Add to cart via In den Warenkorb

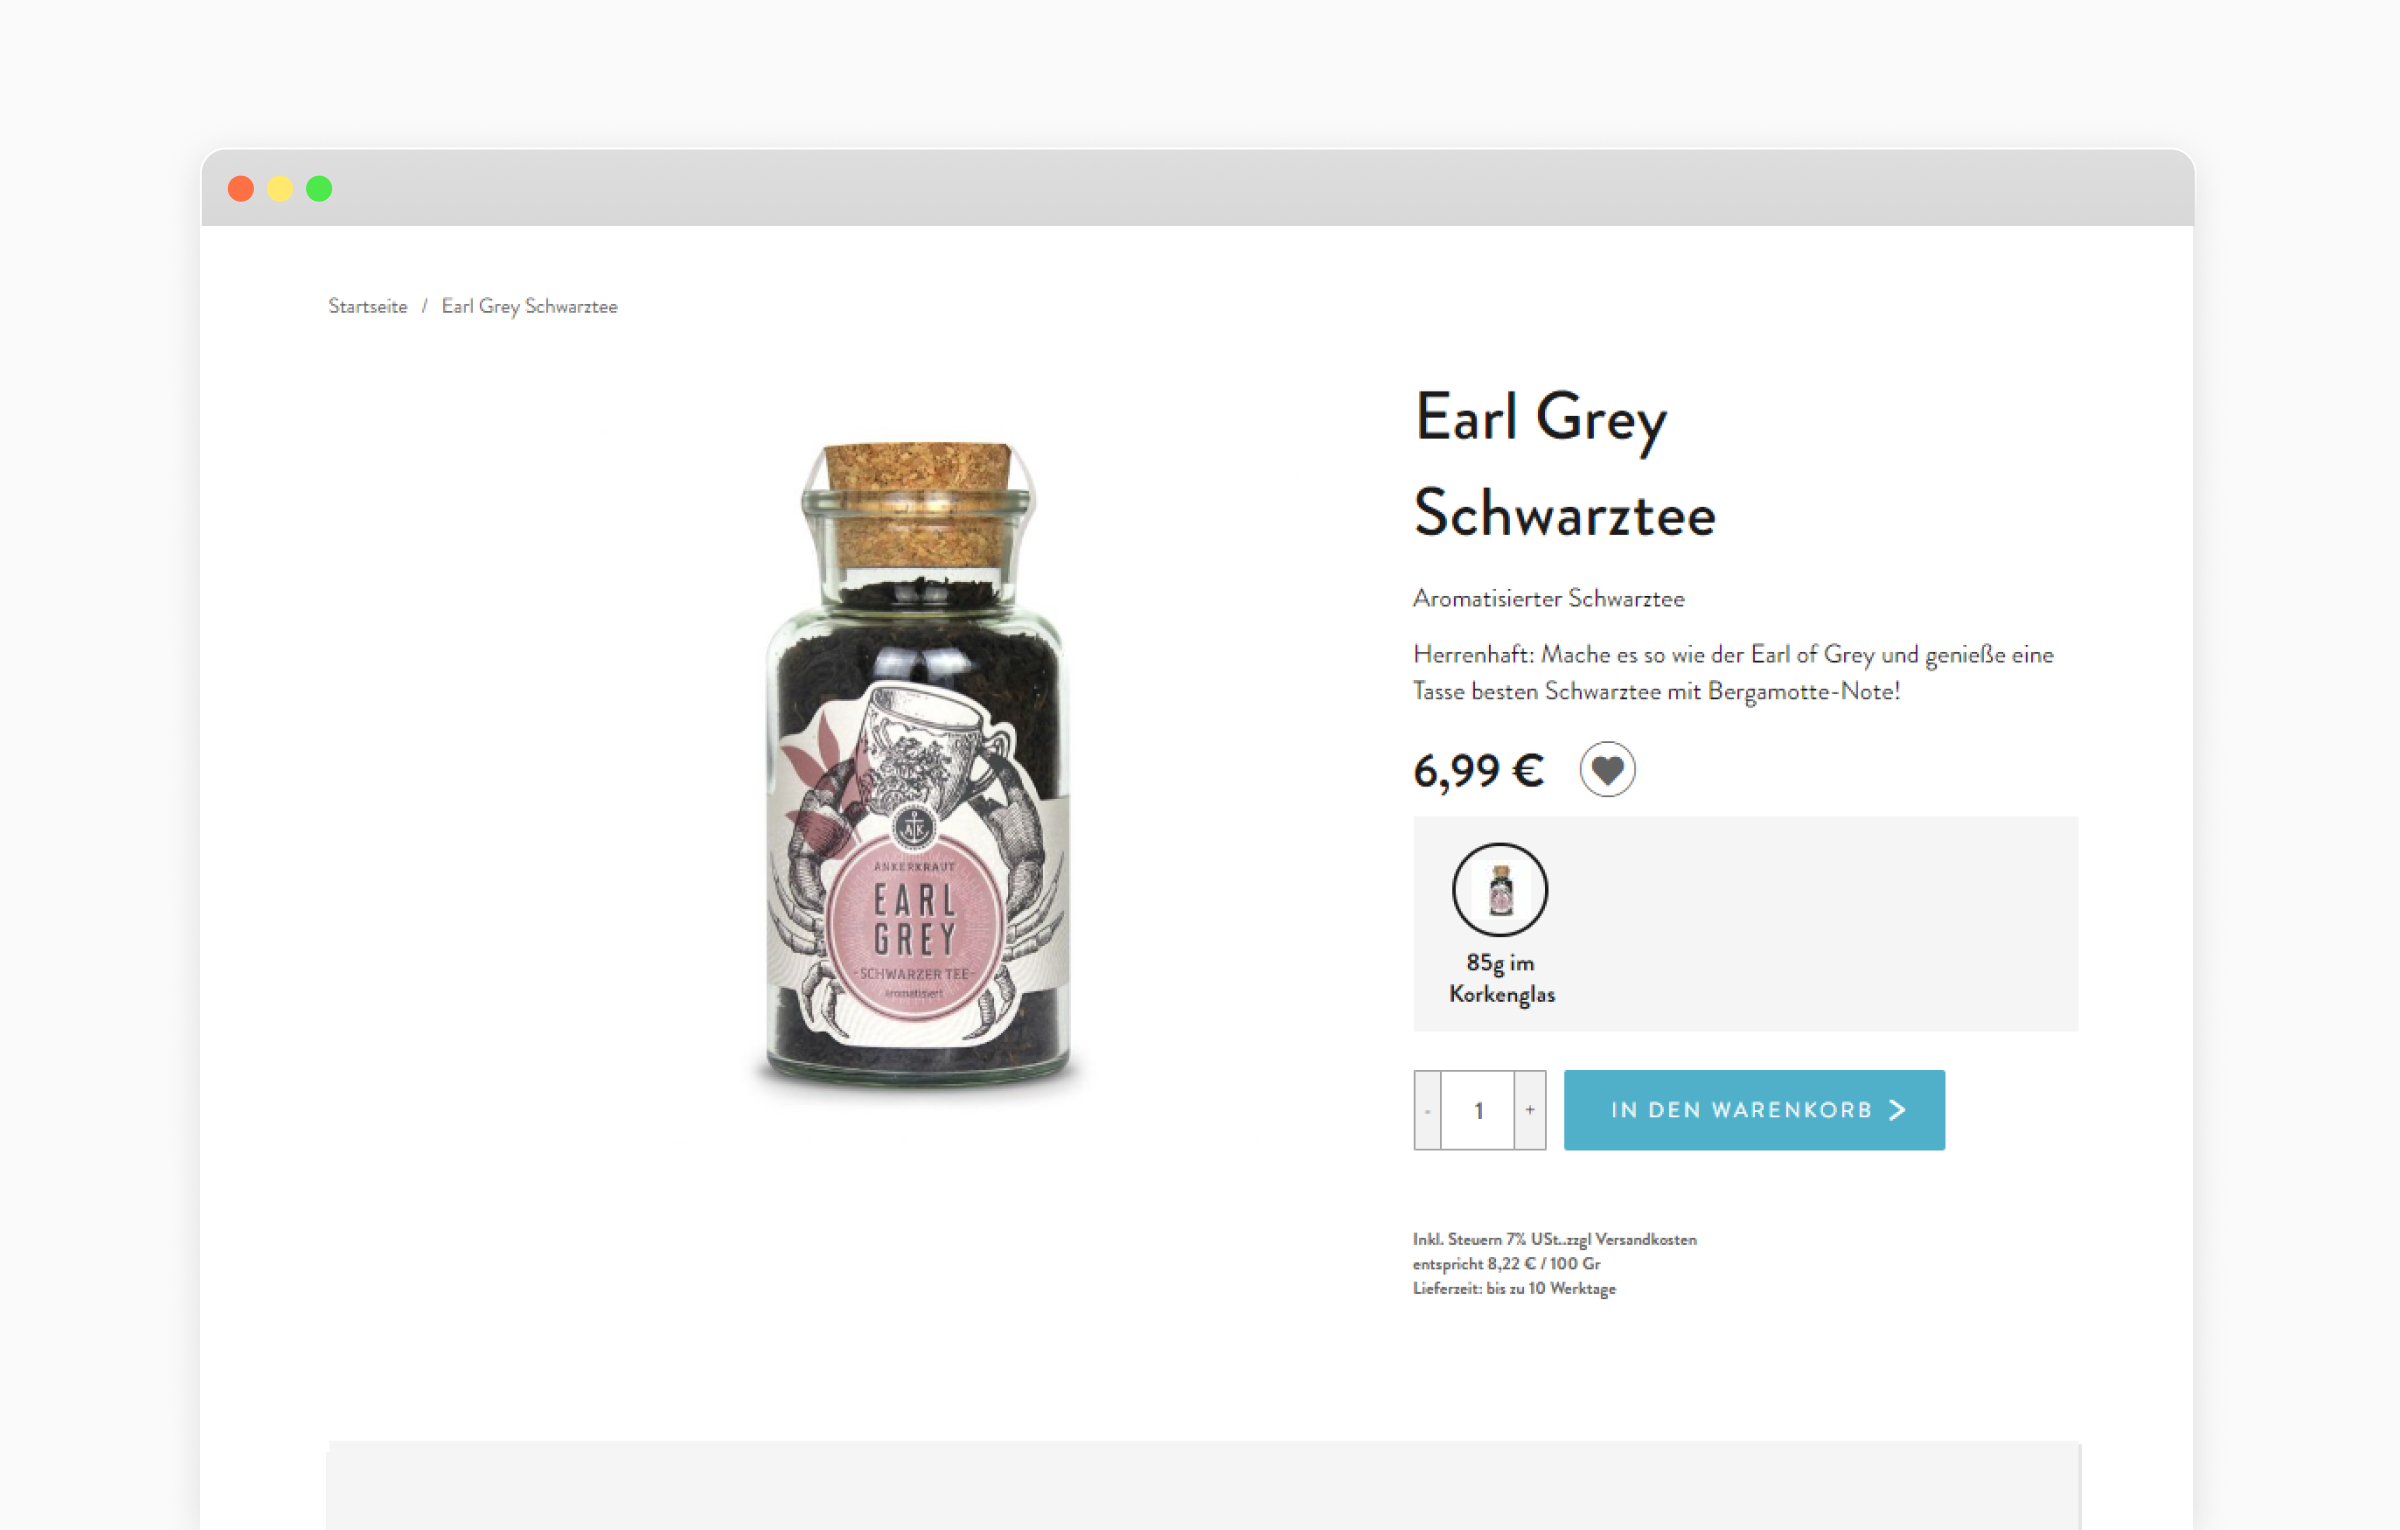pos(1754,1110)
